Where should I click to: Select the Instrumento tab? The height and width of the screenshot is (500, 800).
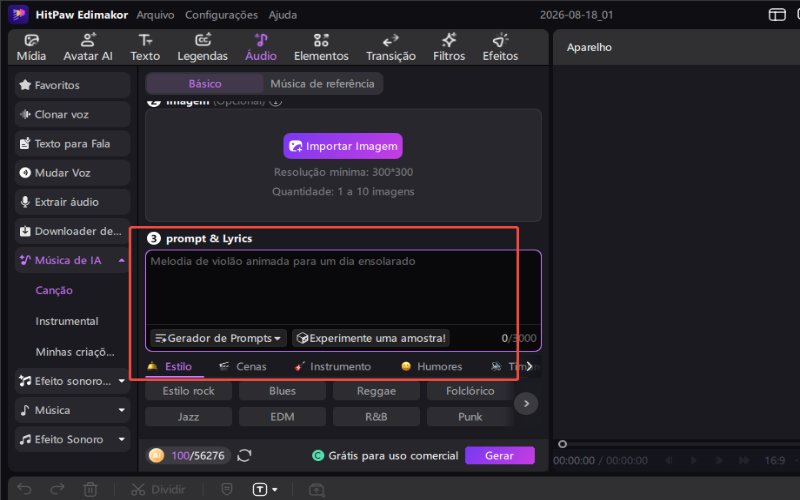(x=333, y=366)
